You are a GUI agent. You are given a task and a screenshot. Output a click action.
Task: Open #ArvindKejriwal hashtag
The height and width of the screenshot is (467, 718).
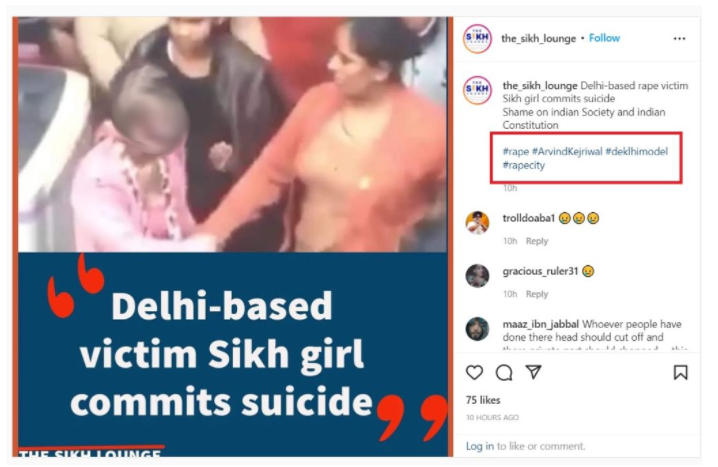[x=567, y=152]
